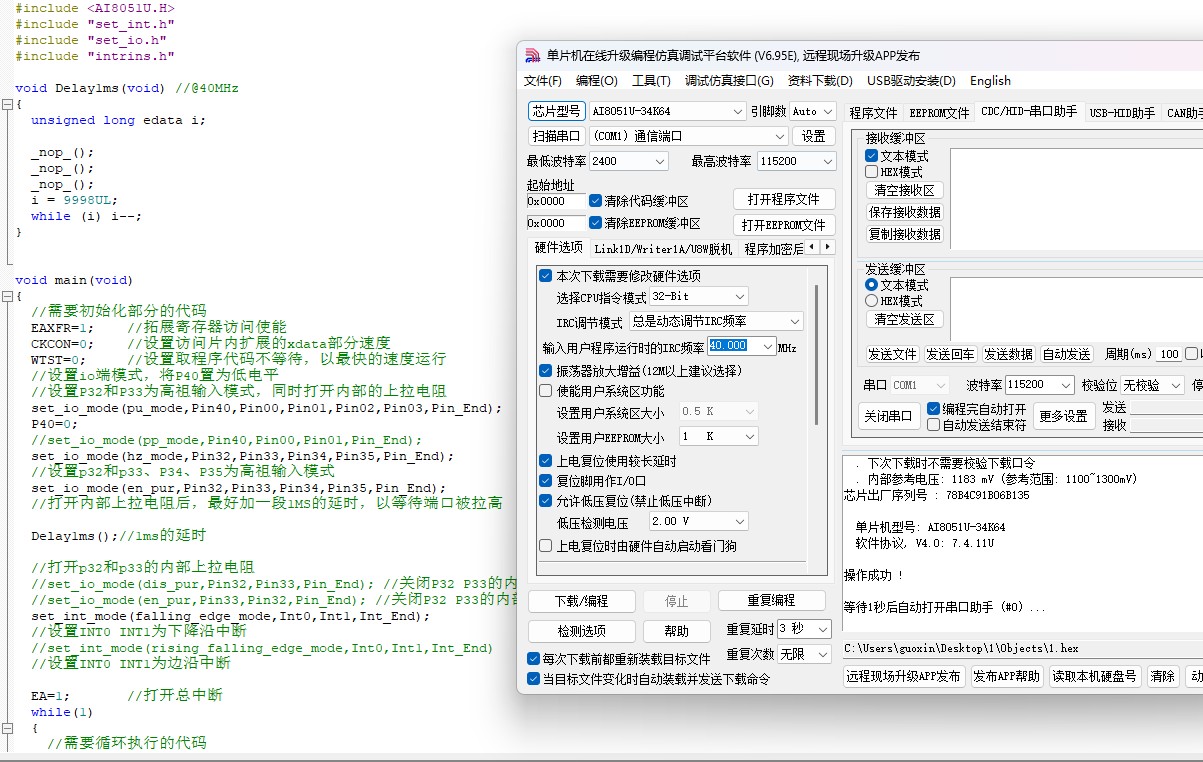The image size is (1203, 762).
Task: Click the 发送回车 button
Action: [x=950, y=354]
